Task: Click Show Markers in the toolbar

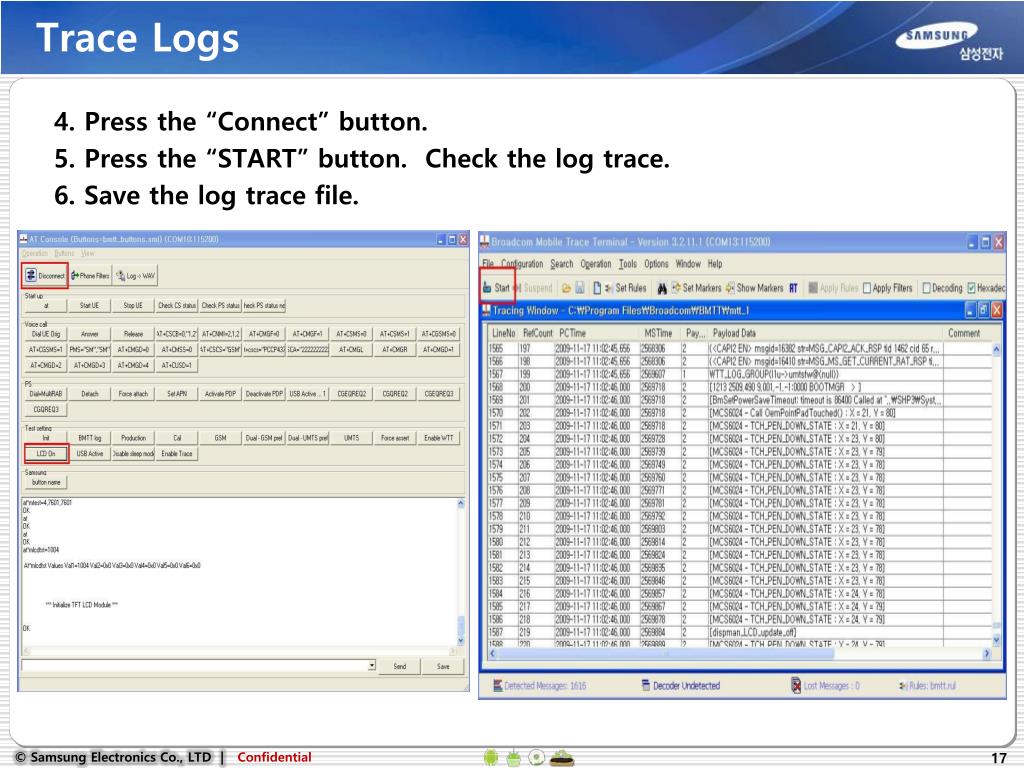Action: 754,288
